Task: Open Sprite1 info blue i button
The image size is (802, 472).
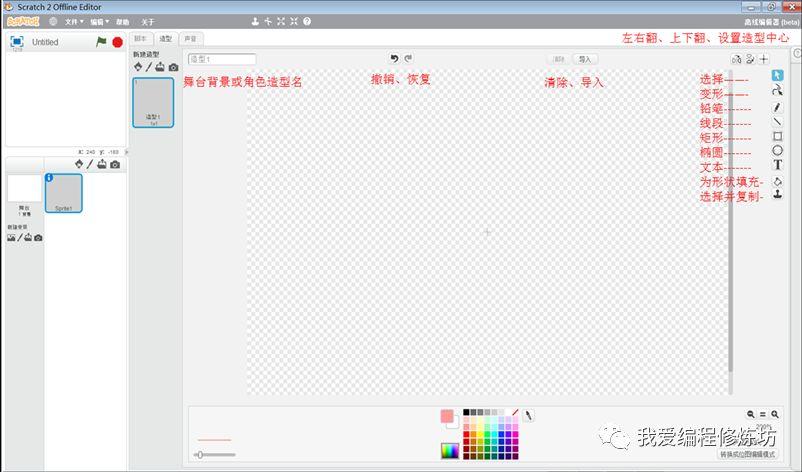Action: tap(49, 177)
